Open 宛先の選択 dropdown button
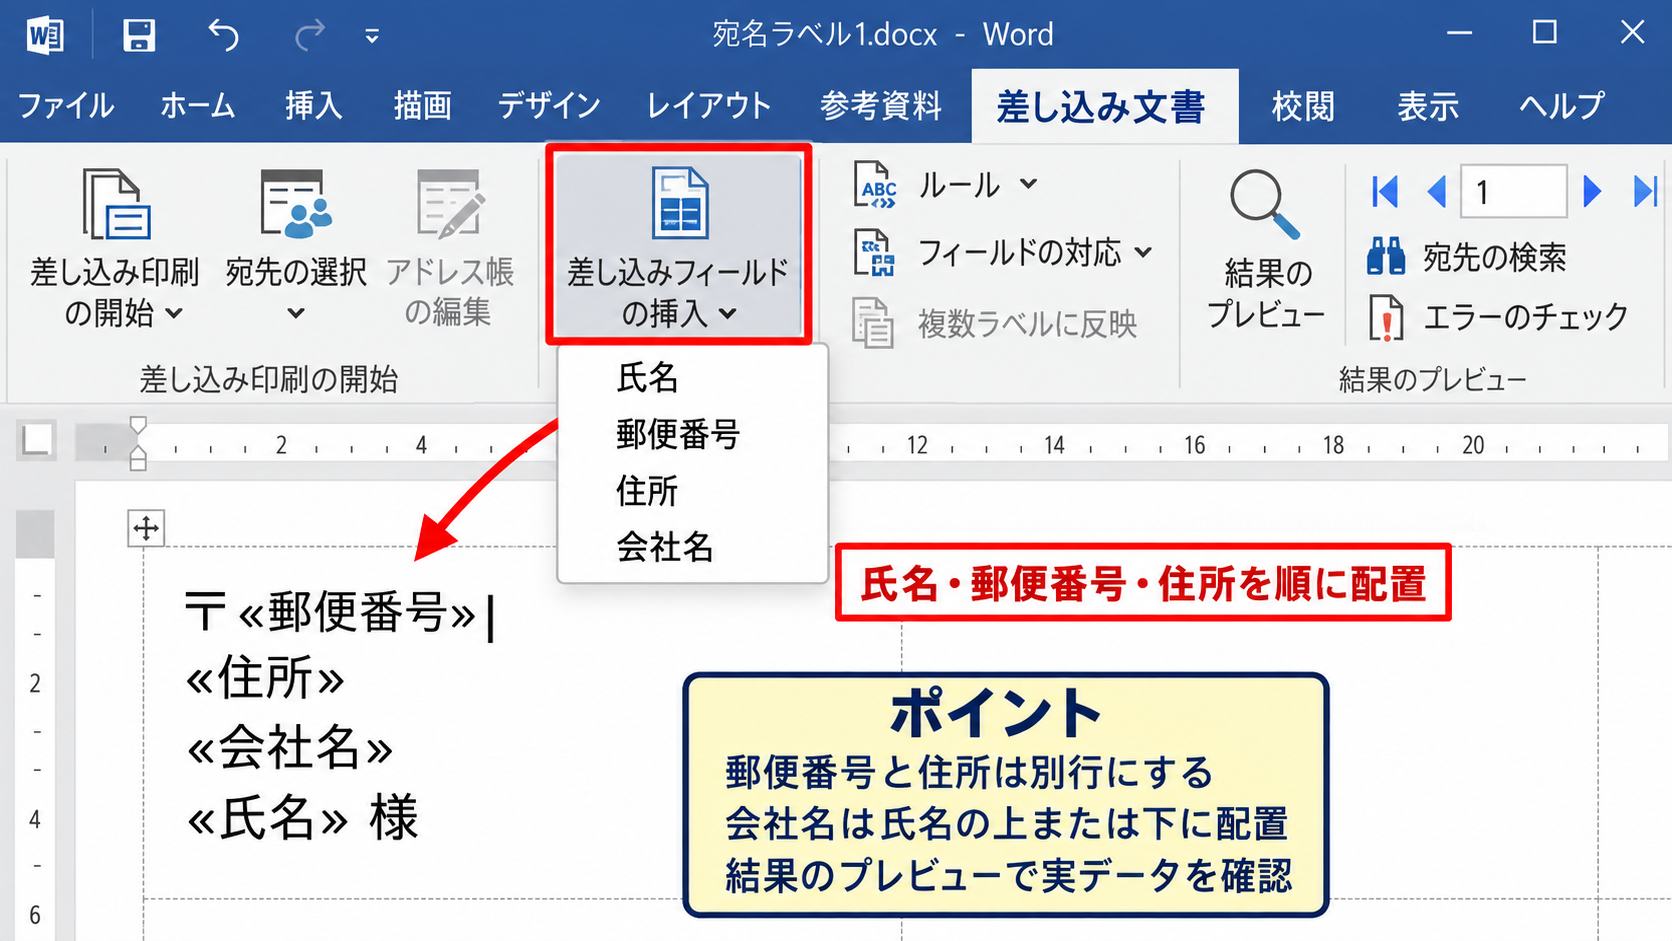1672x941 pixels. [296, 246]
